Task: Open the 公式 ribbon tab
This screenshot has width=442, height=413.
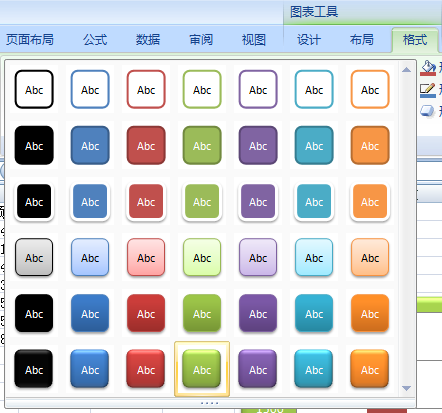Action: pyautogui.click(x=95, y=40)
